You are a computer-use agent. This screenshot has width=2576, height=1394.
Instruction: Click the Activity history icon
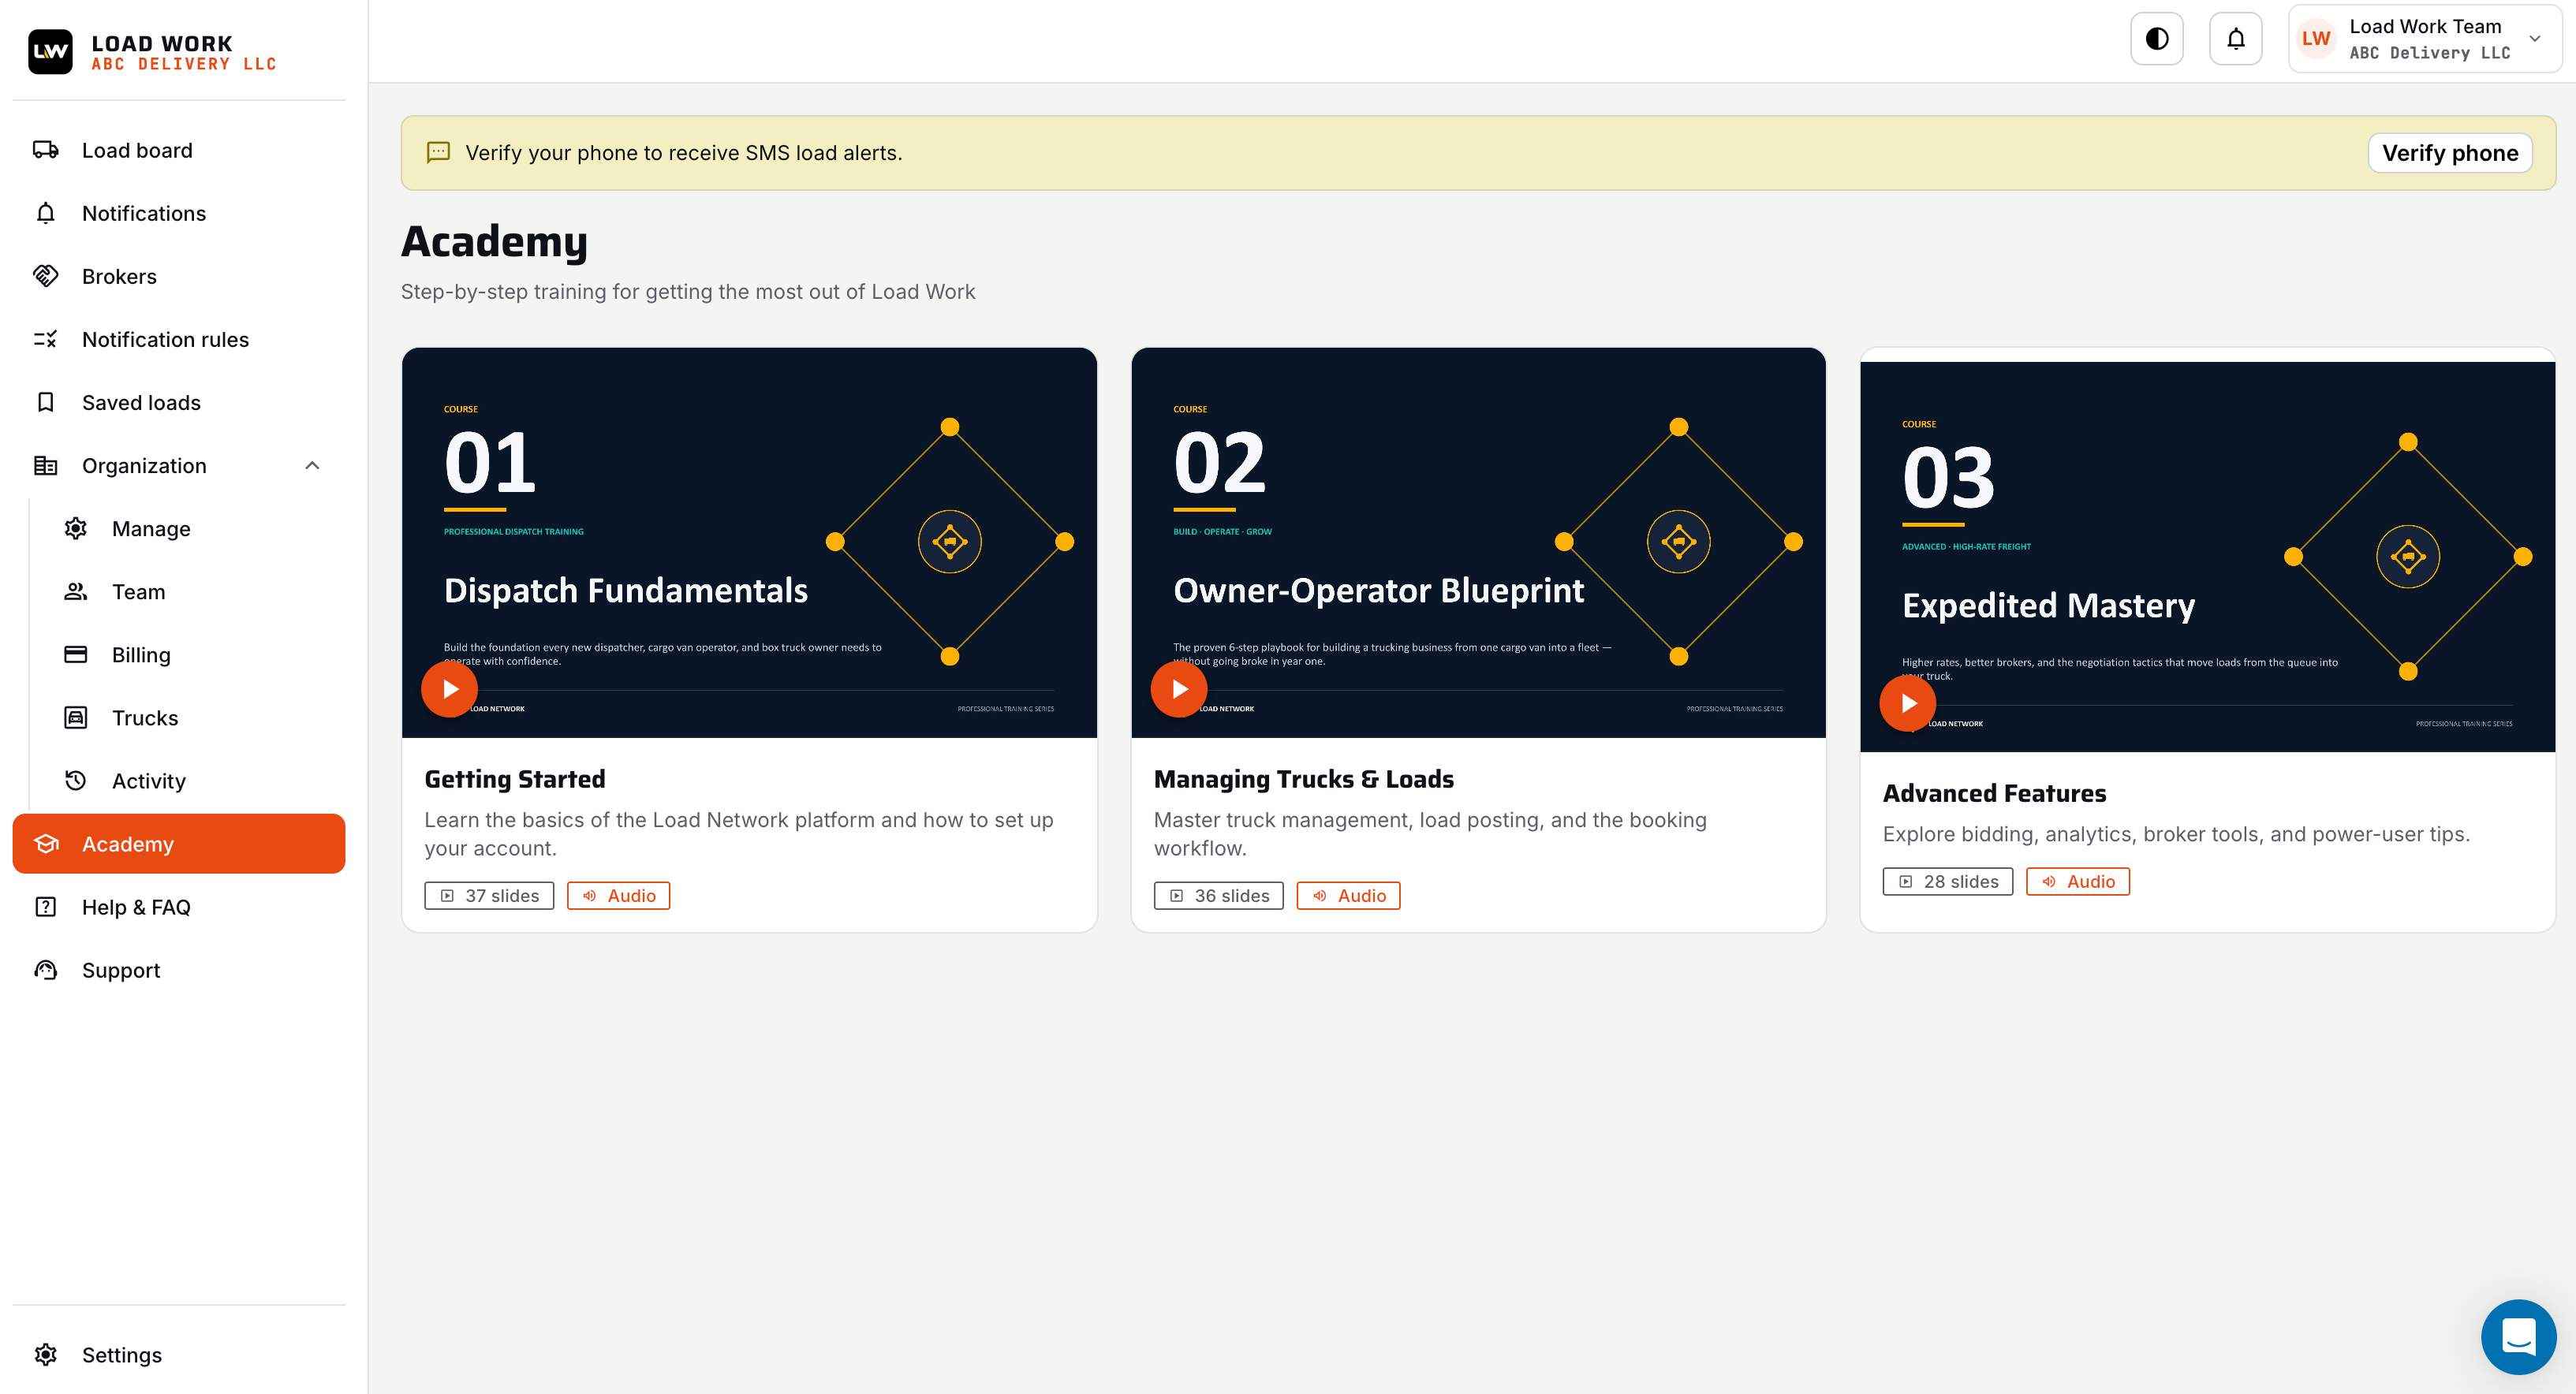(x=76, y=780)
